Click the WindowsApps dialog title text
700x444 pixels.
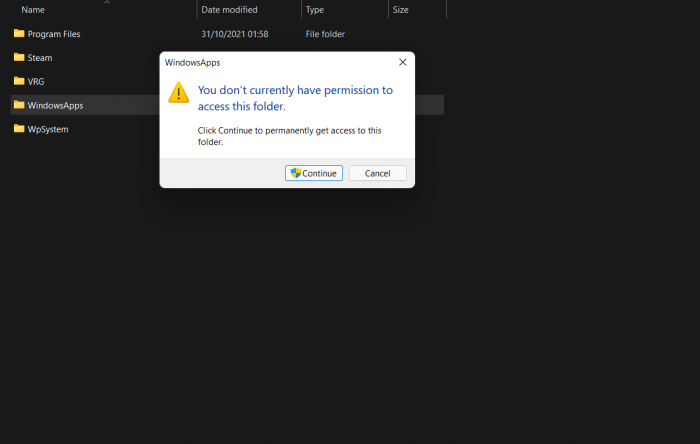pyautogui.click(x=192, y=62)
